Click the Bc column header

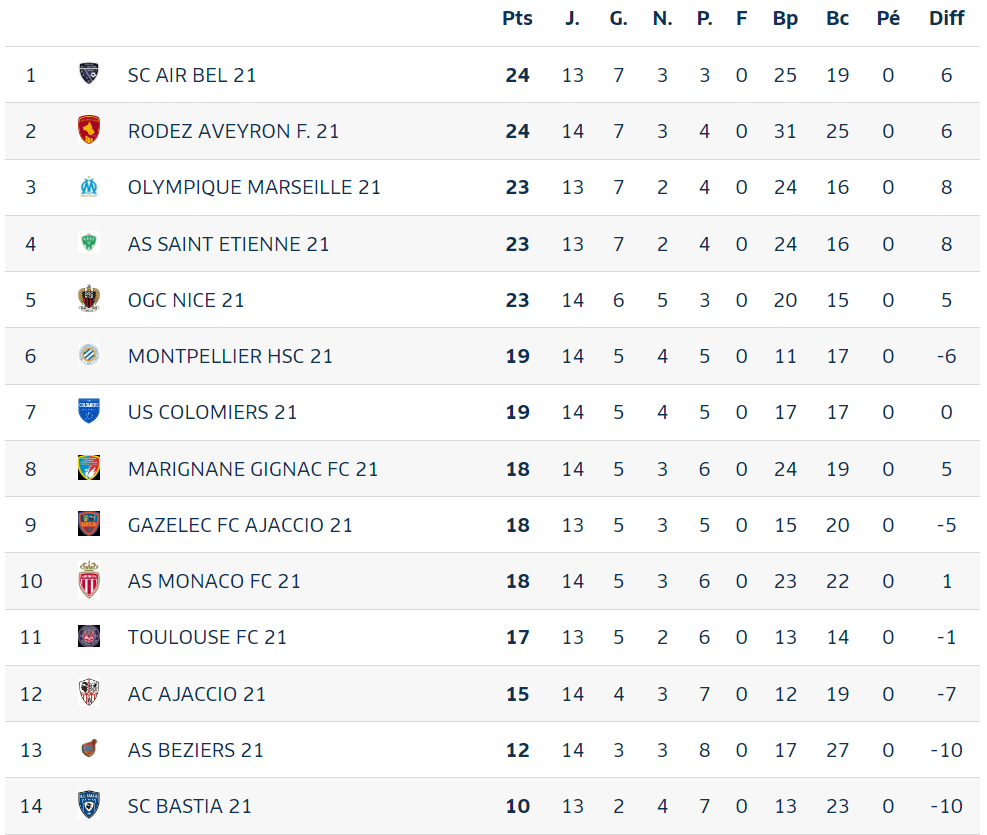[837, 18]
